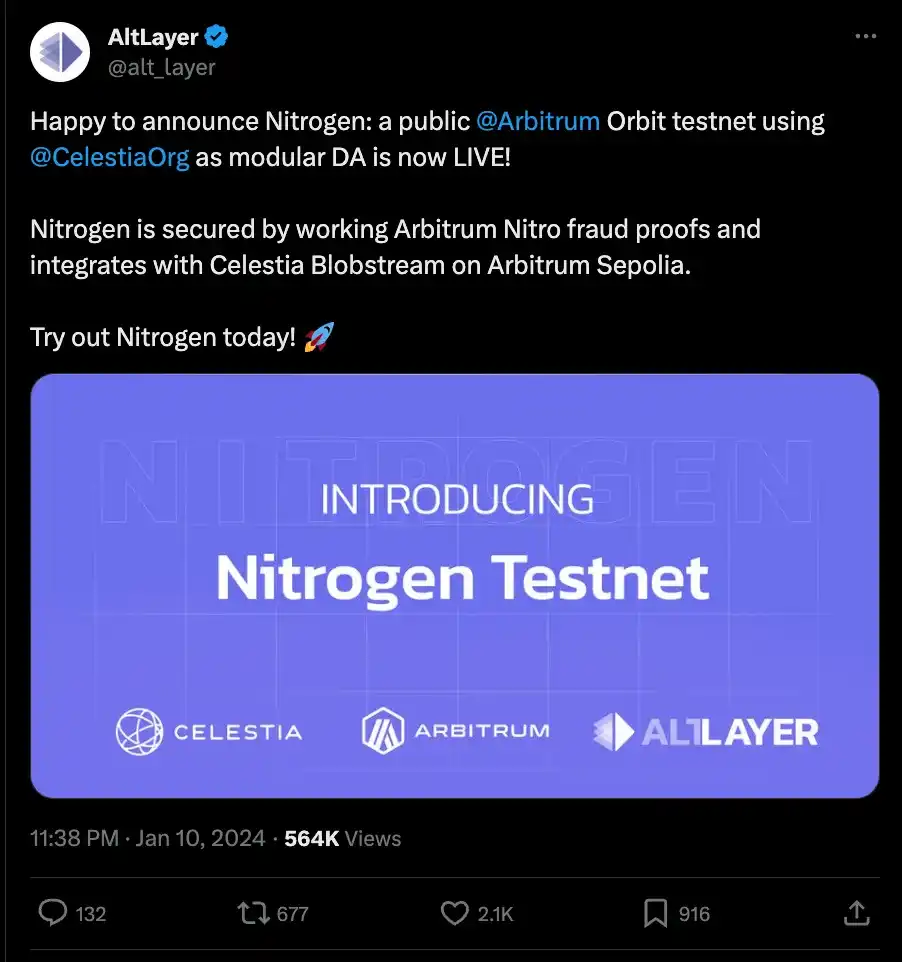Image resolution: width=902 pixels, height=962 pixels.
Task: Click the 11:38 PM timestamp
Action: click(x=74, y=839)
